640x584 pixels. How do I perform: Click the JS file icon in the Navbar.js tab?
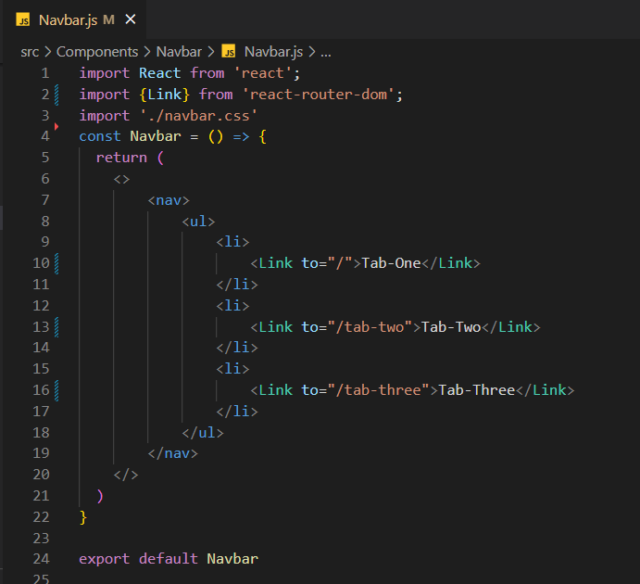pyautogui.click(x=22, y=19)
